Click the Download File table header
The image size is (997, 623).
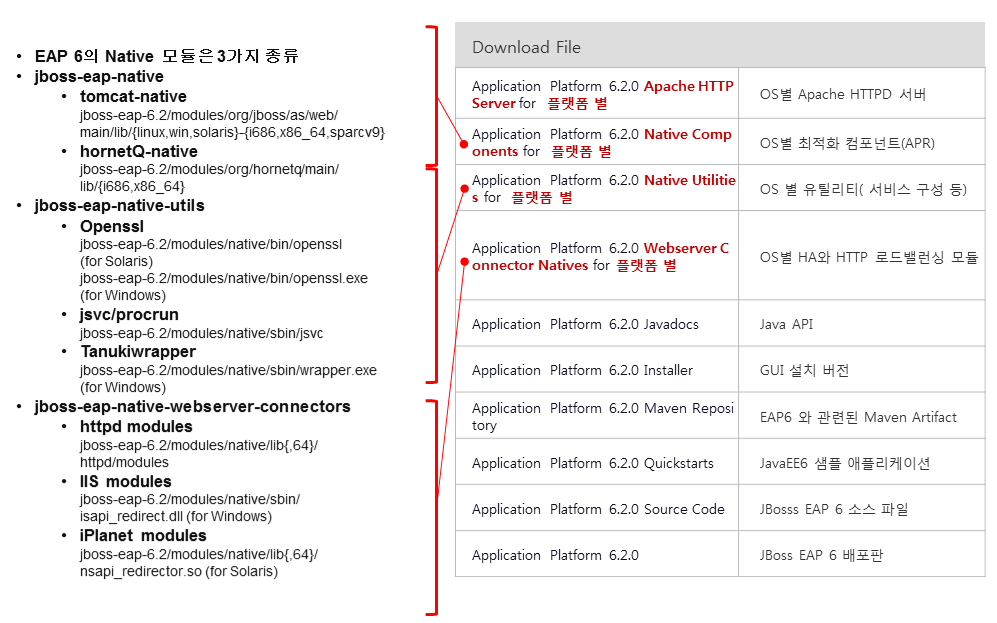click(526, 47)
